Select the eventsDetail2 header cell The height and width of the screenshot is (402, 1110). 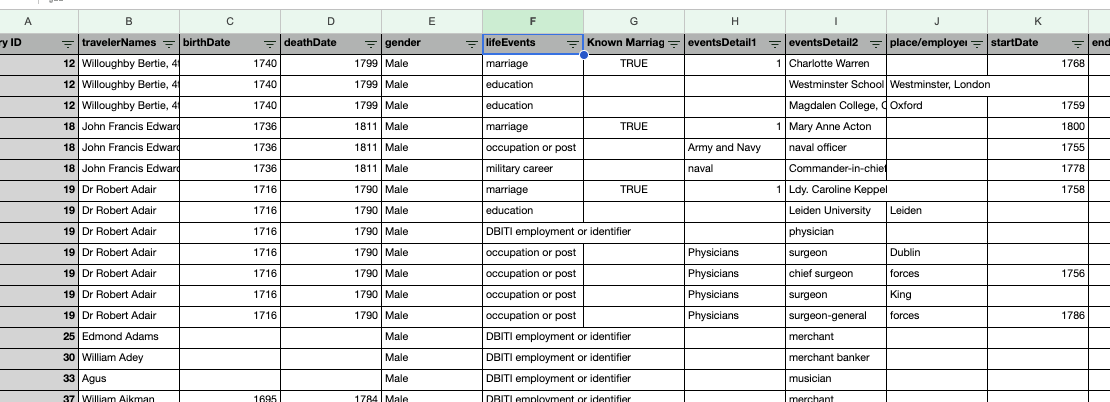pyautogui.click(x=835, y=43)
